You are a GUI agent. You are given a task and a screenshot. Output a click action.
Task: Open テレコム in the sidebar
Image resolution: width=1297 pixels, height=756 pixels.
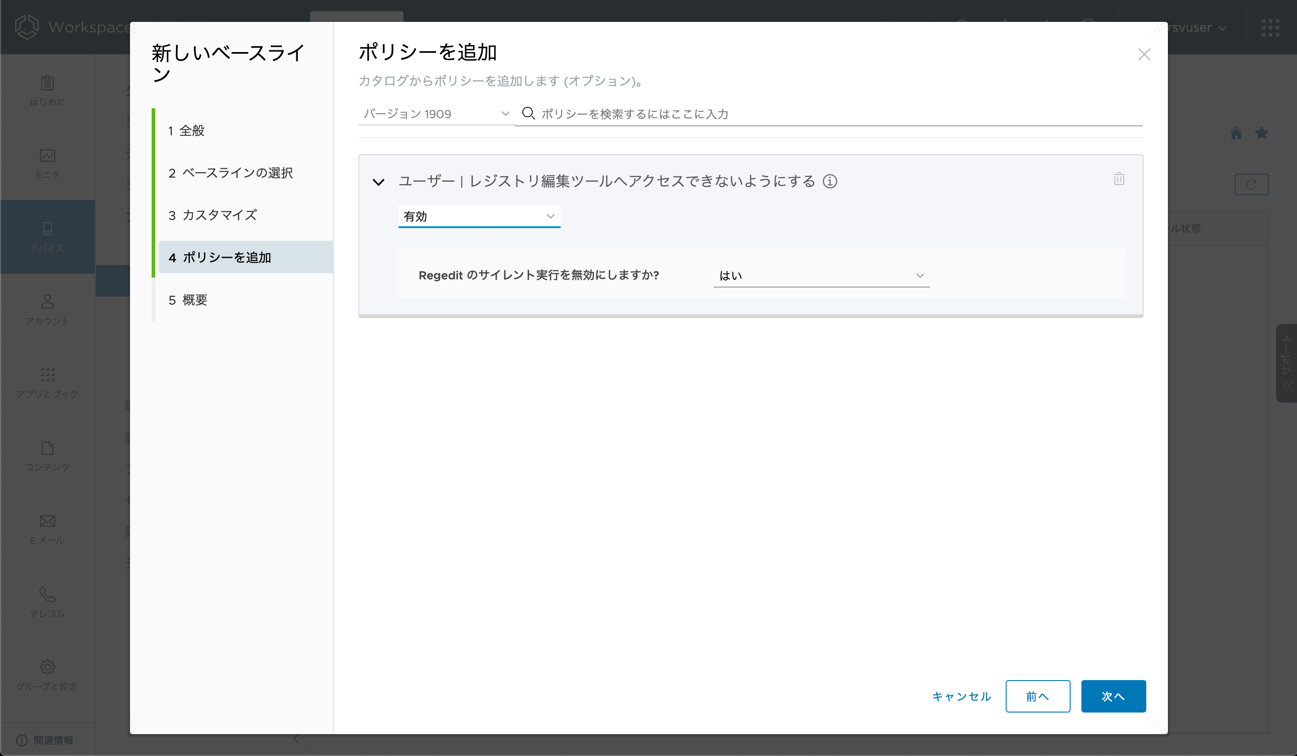[x=47, y=602]
